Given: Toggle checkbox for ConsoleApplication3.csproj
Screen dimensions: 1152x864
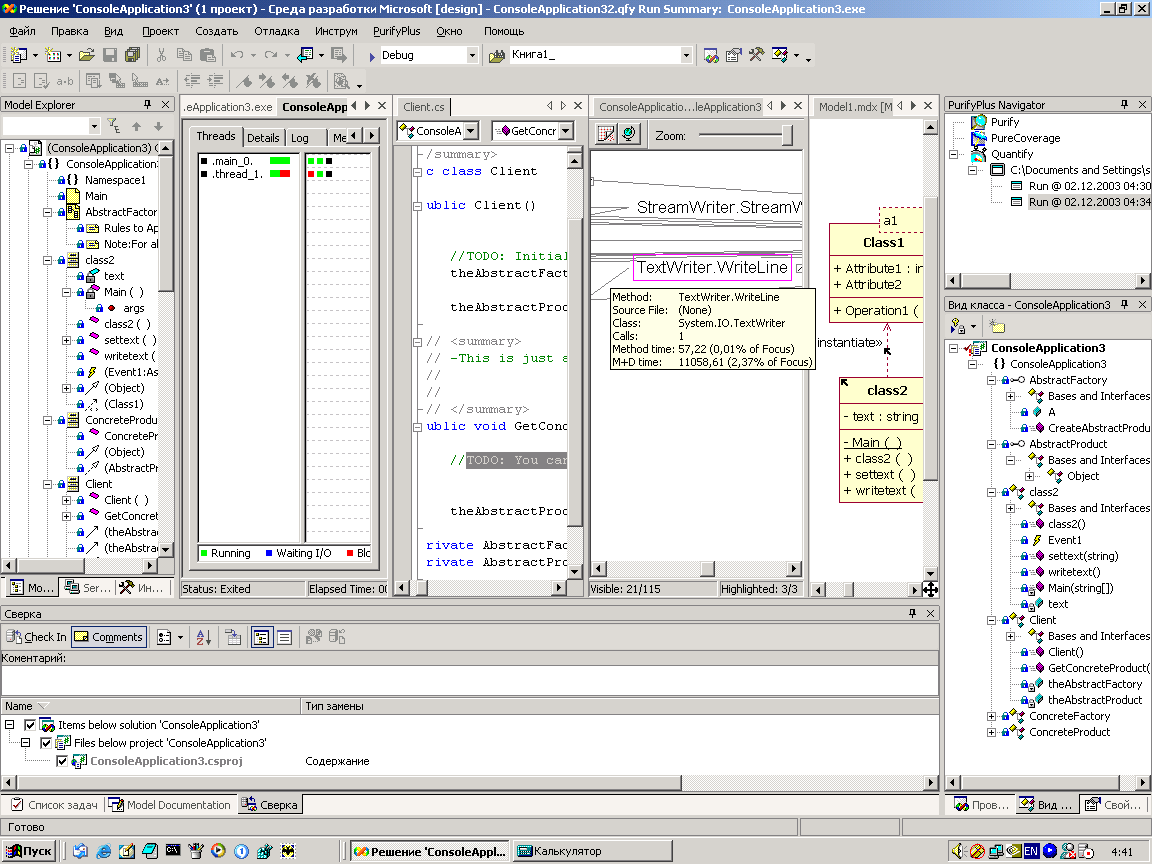Looking at the screenshot, I should pos(62,761).
